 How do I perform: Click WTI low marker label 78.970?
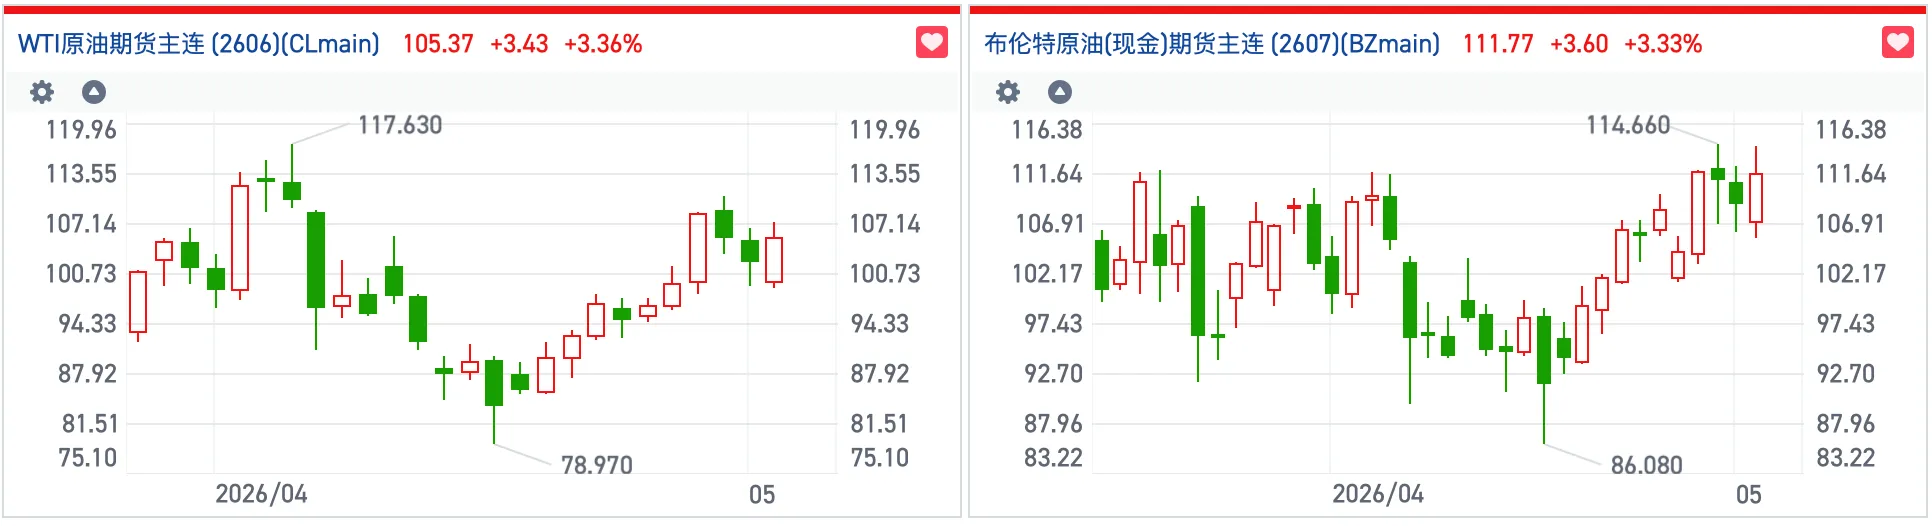point(597,465)
